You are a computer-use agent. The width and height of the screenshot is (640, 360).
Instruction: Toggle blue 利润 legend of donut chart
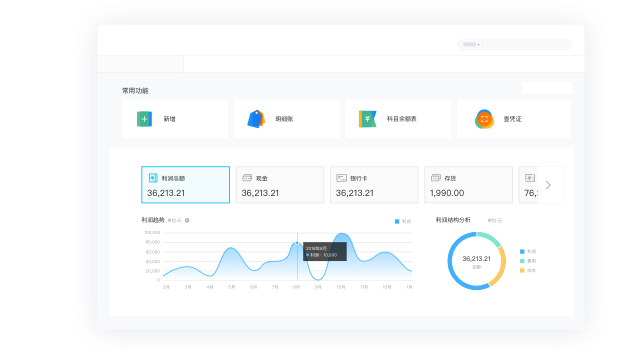click(x=528, y=251)
